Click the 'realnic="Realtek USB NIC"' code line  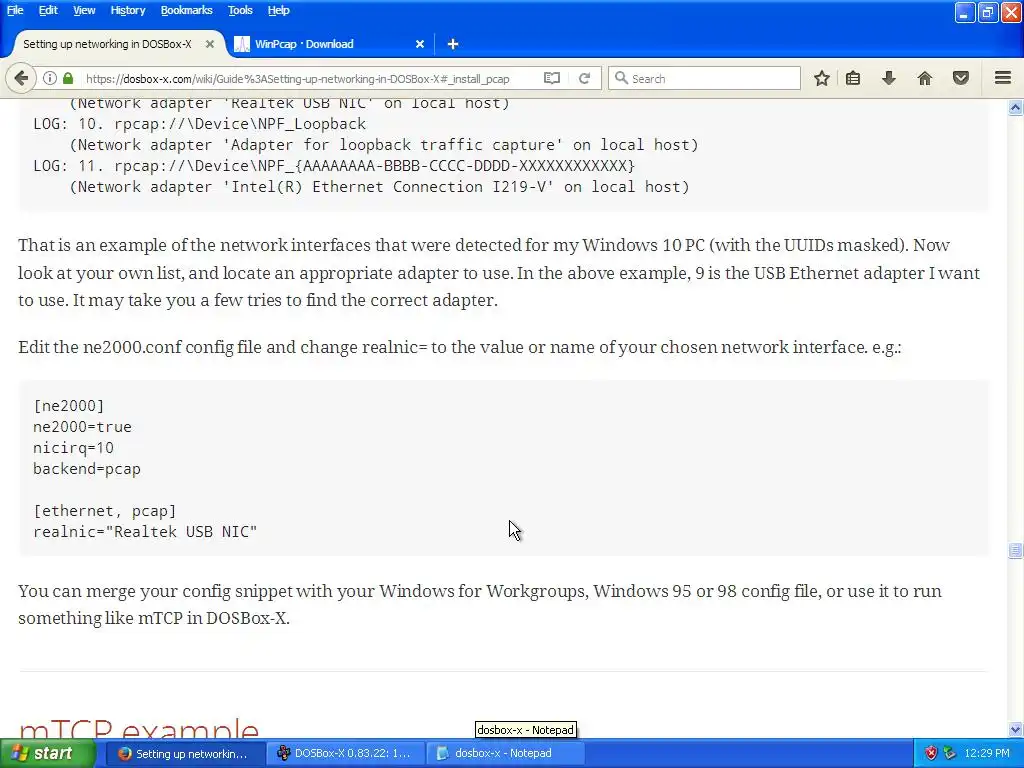pos(145,532)
